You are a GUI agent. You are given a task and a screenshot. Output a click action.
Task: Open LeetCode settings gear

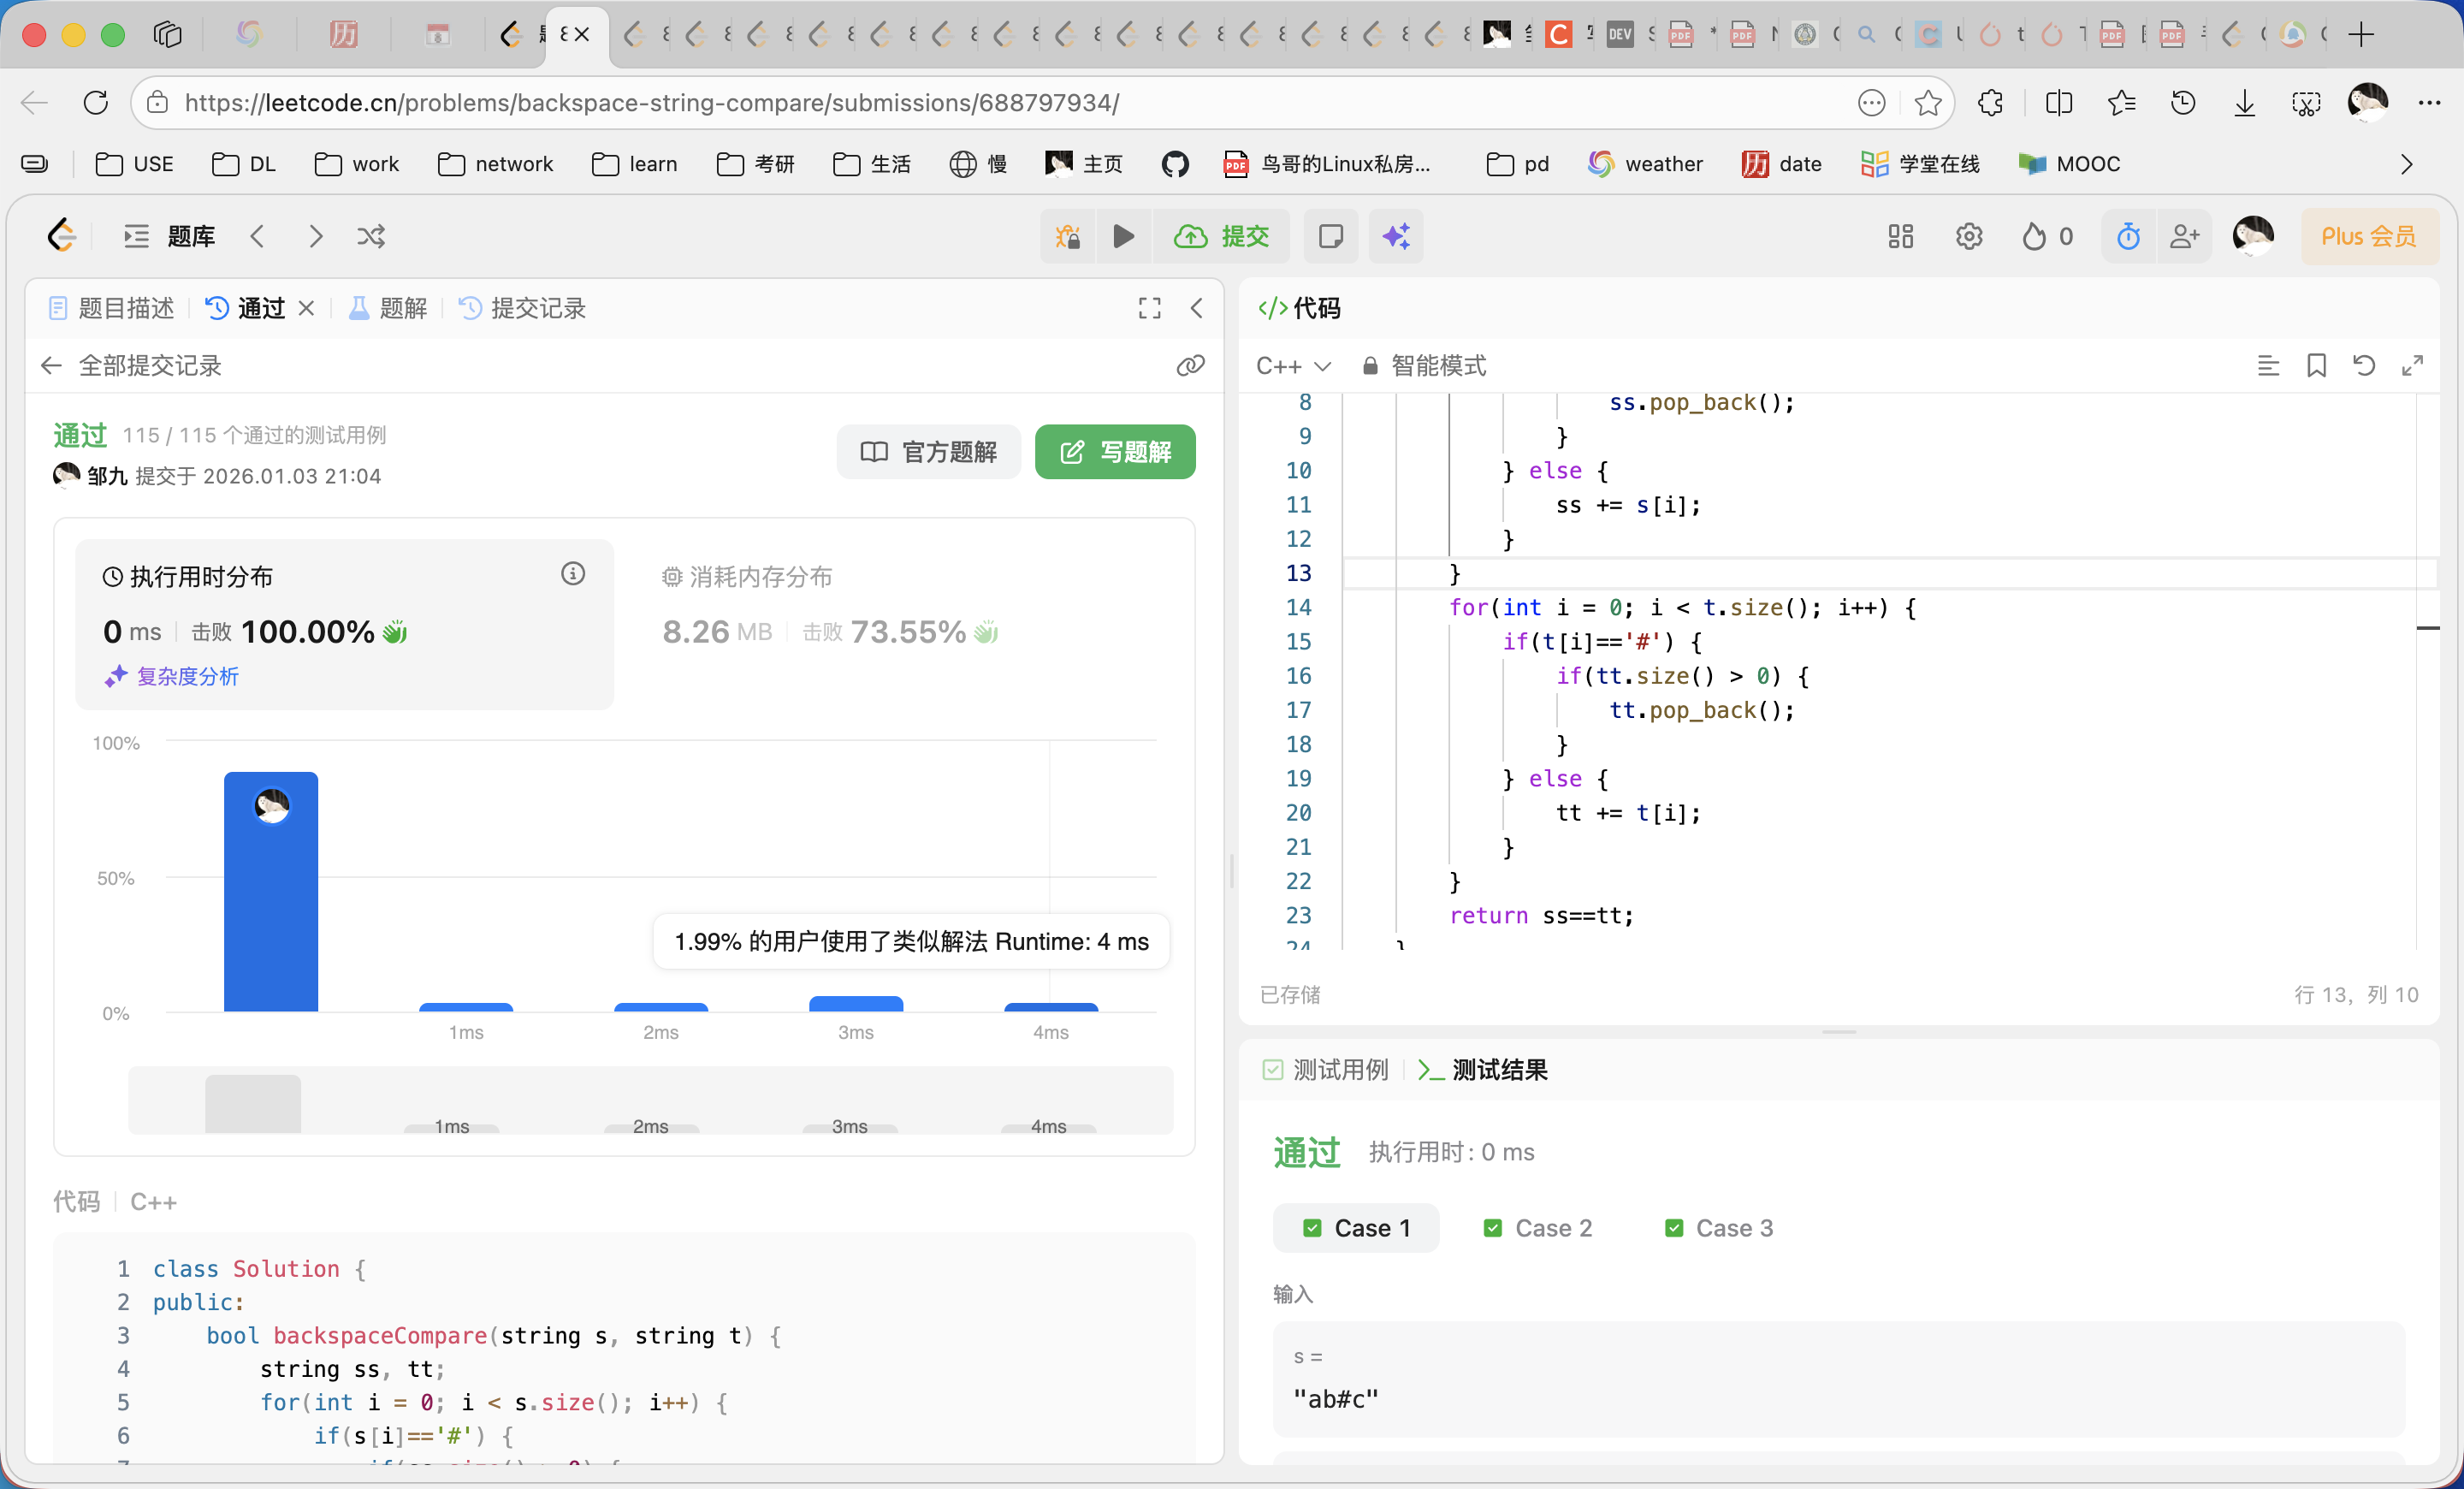point(1969,237)
